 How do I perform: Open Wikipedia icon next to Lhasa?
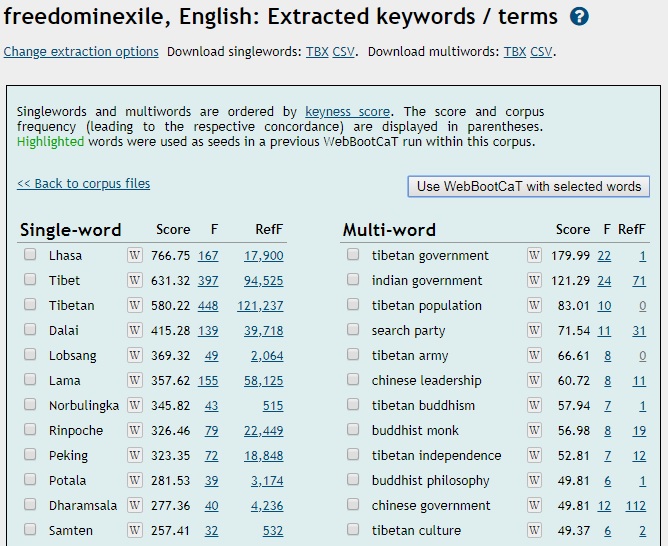(x=135, y=256)
